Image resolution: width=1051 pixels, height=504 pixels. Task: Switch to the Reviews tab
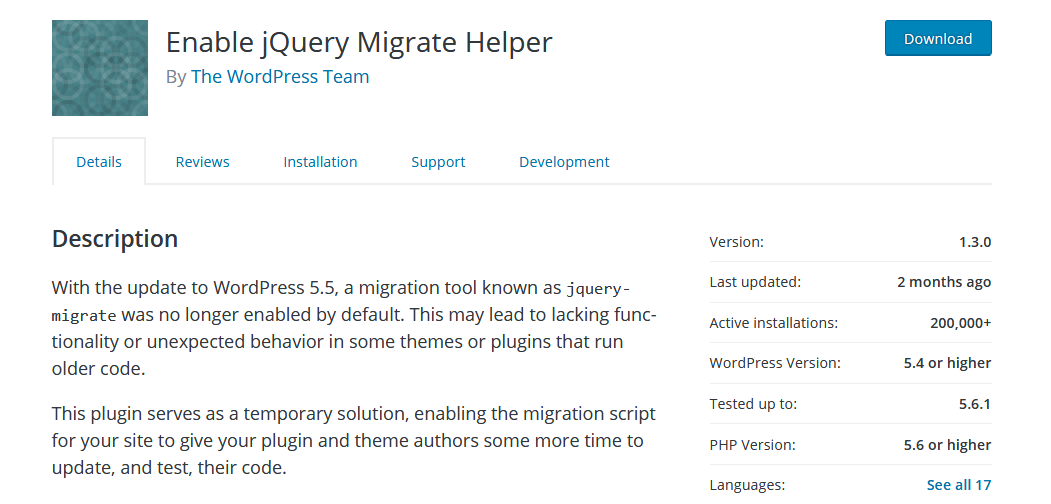coord(202,162)
